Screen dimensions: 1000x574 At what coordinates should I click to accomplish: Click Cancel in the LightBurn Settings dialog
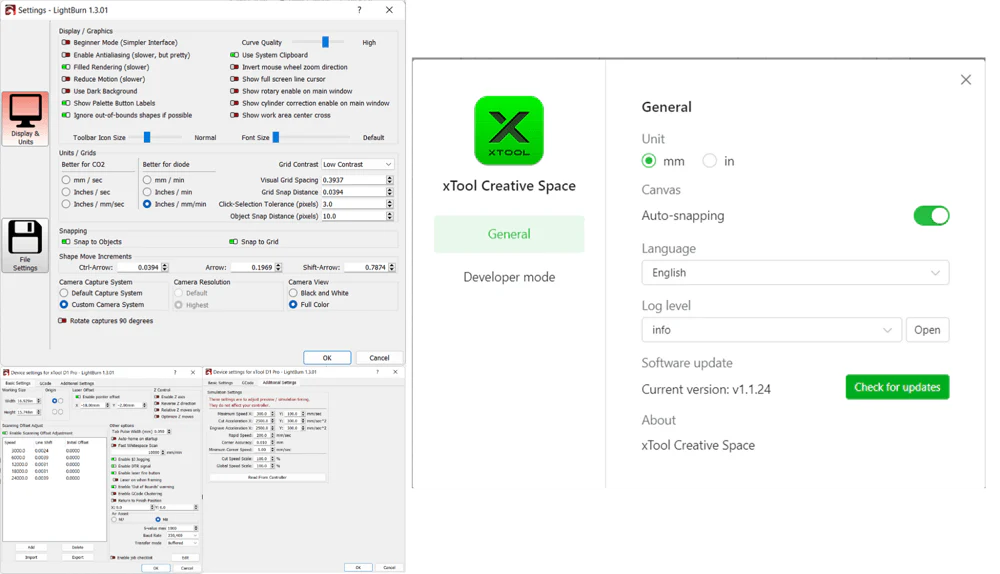point(379,358)
